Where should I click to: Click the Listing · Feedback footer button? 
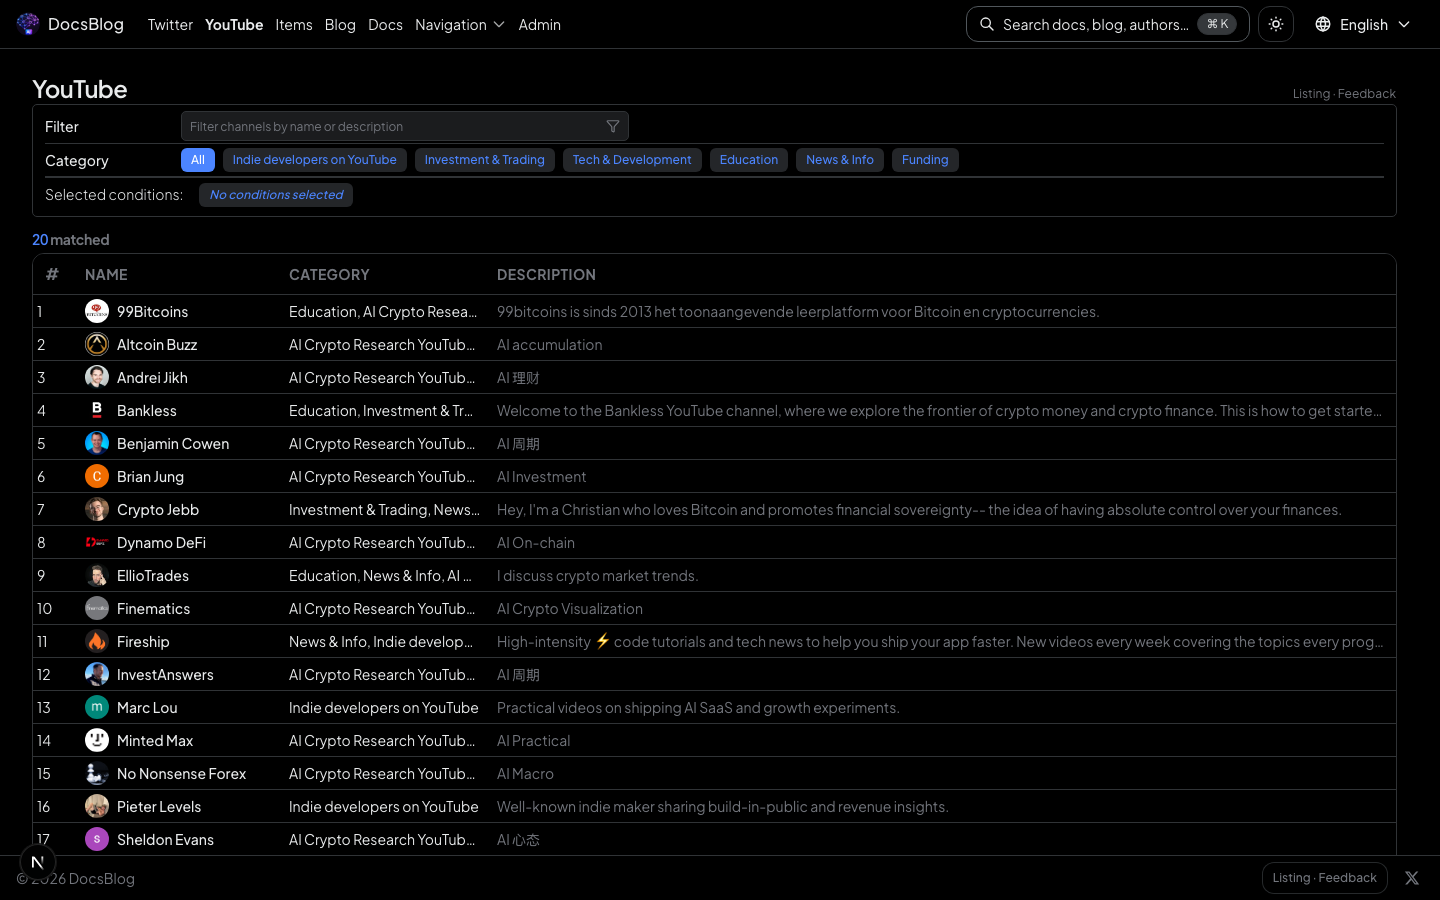pyautogui.click(x=1324, y=878)
